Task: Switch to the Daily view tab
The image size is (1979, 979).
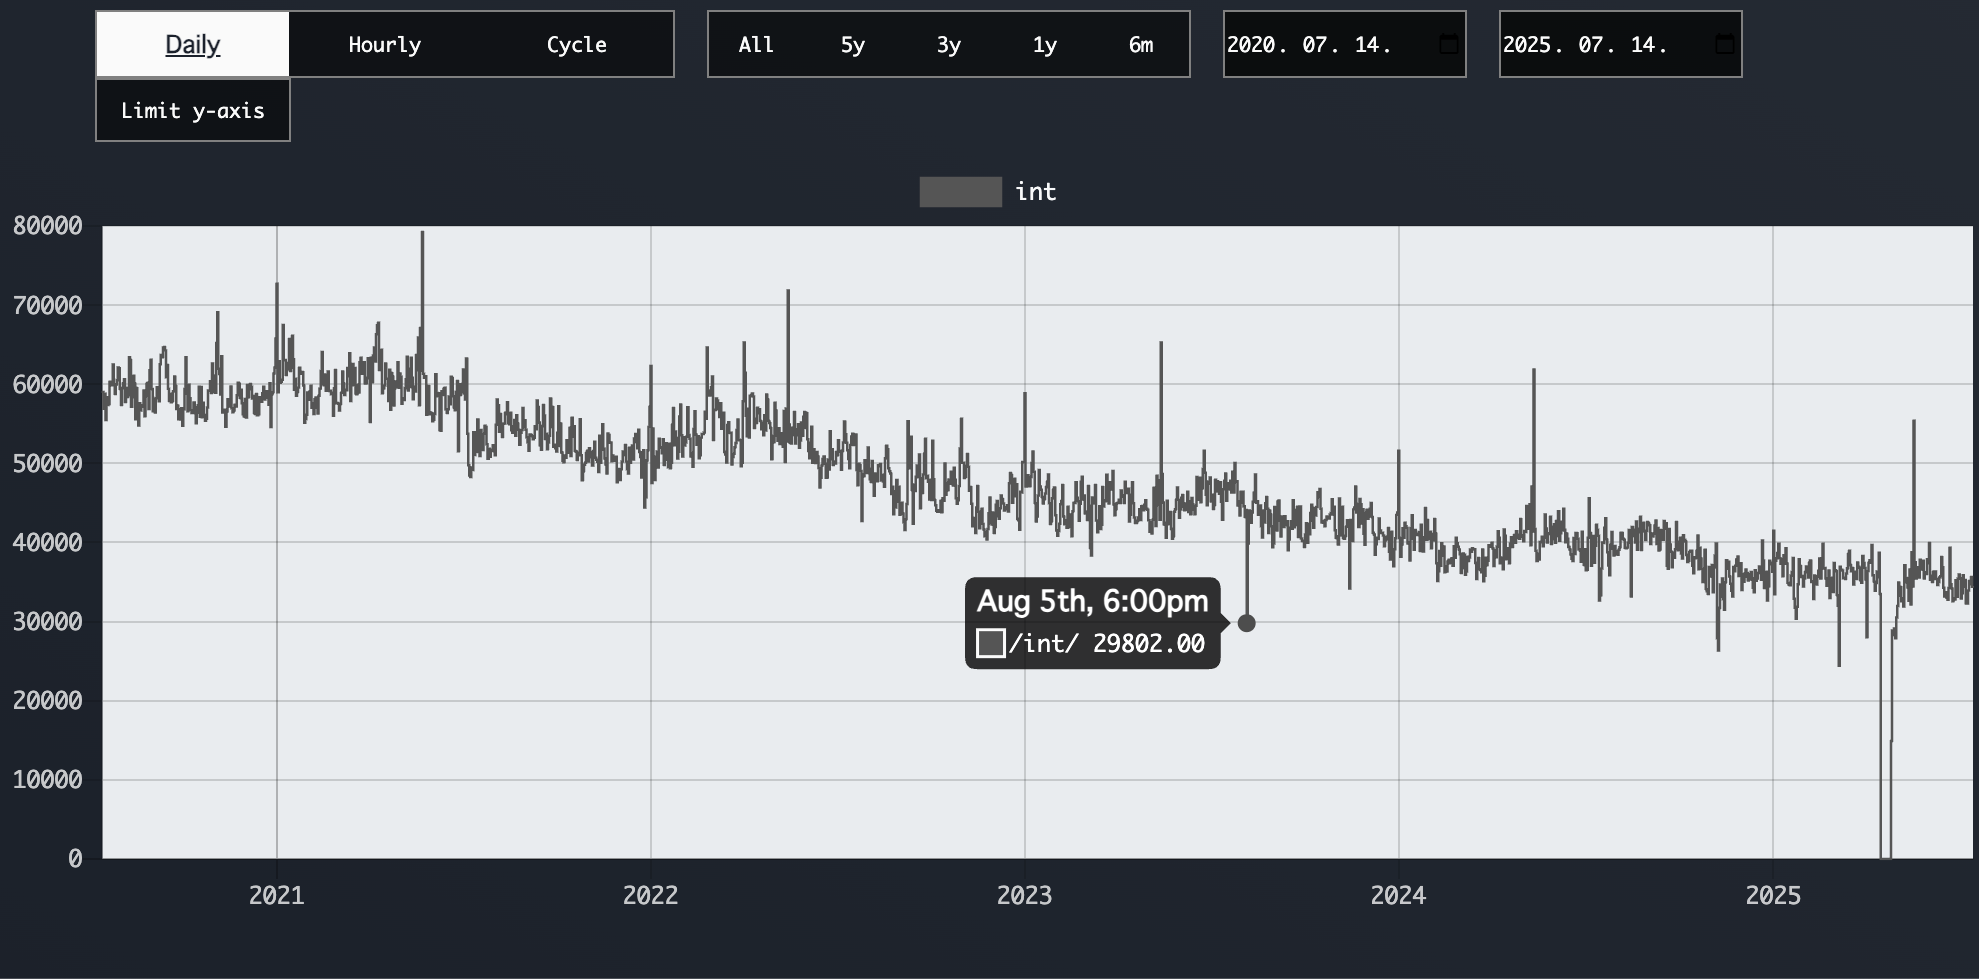Action: tap(193, 44)
